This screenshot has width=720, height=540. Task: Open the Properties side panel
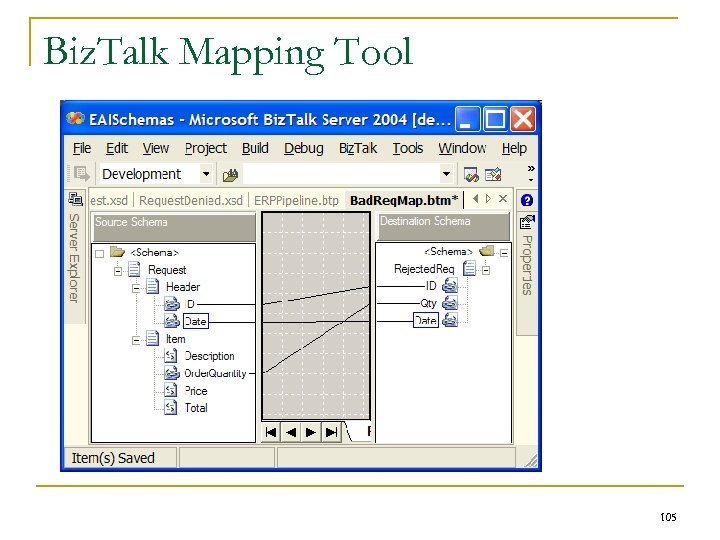click(527, 265)
